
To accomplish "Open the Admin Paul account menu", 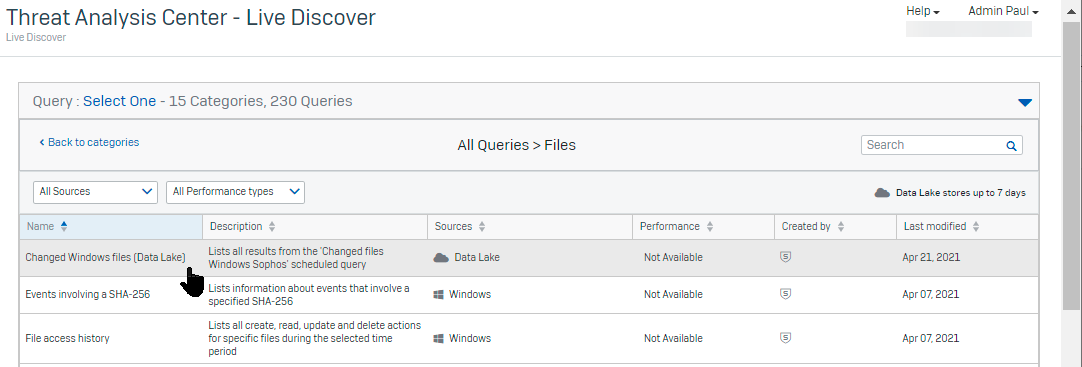I will point(1003,12).
